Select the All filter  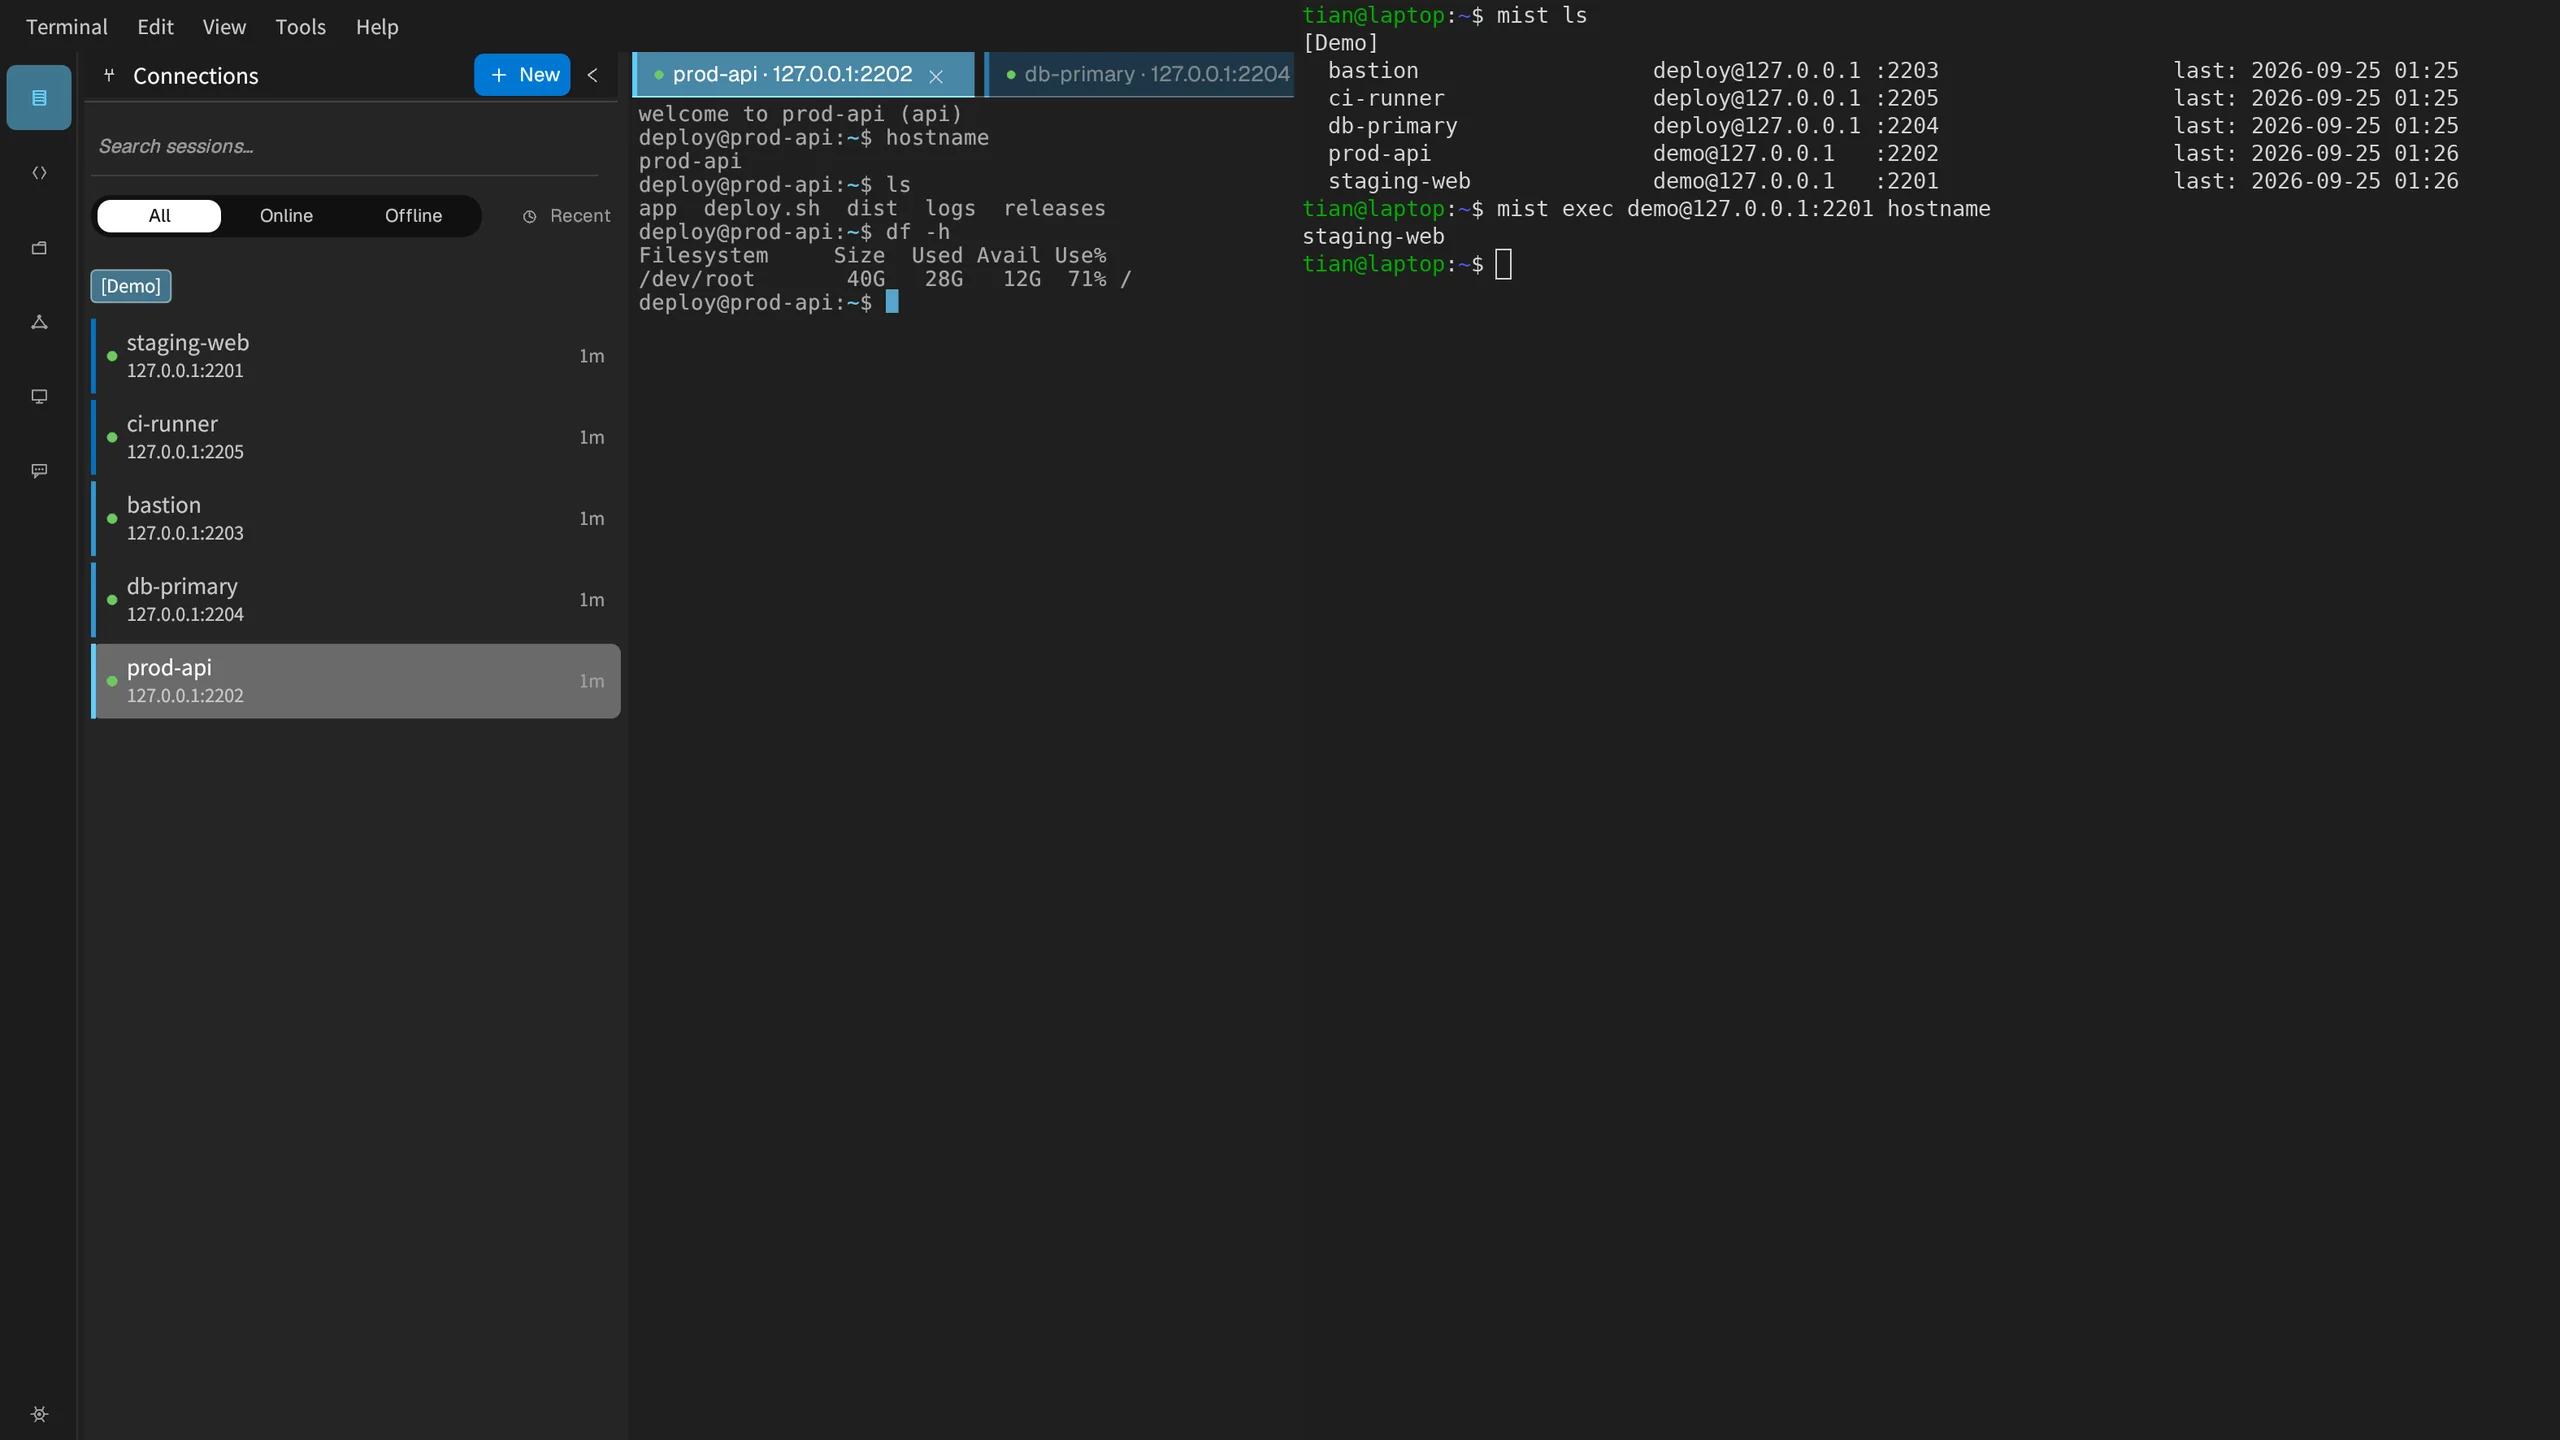click(159, 216)
